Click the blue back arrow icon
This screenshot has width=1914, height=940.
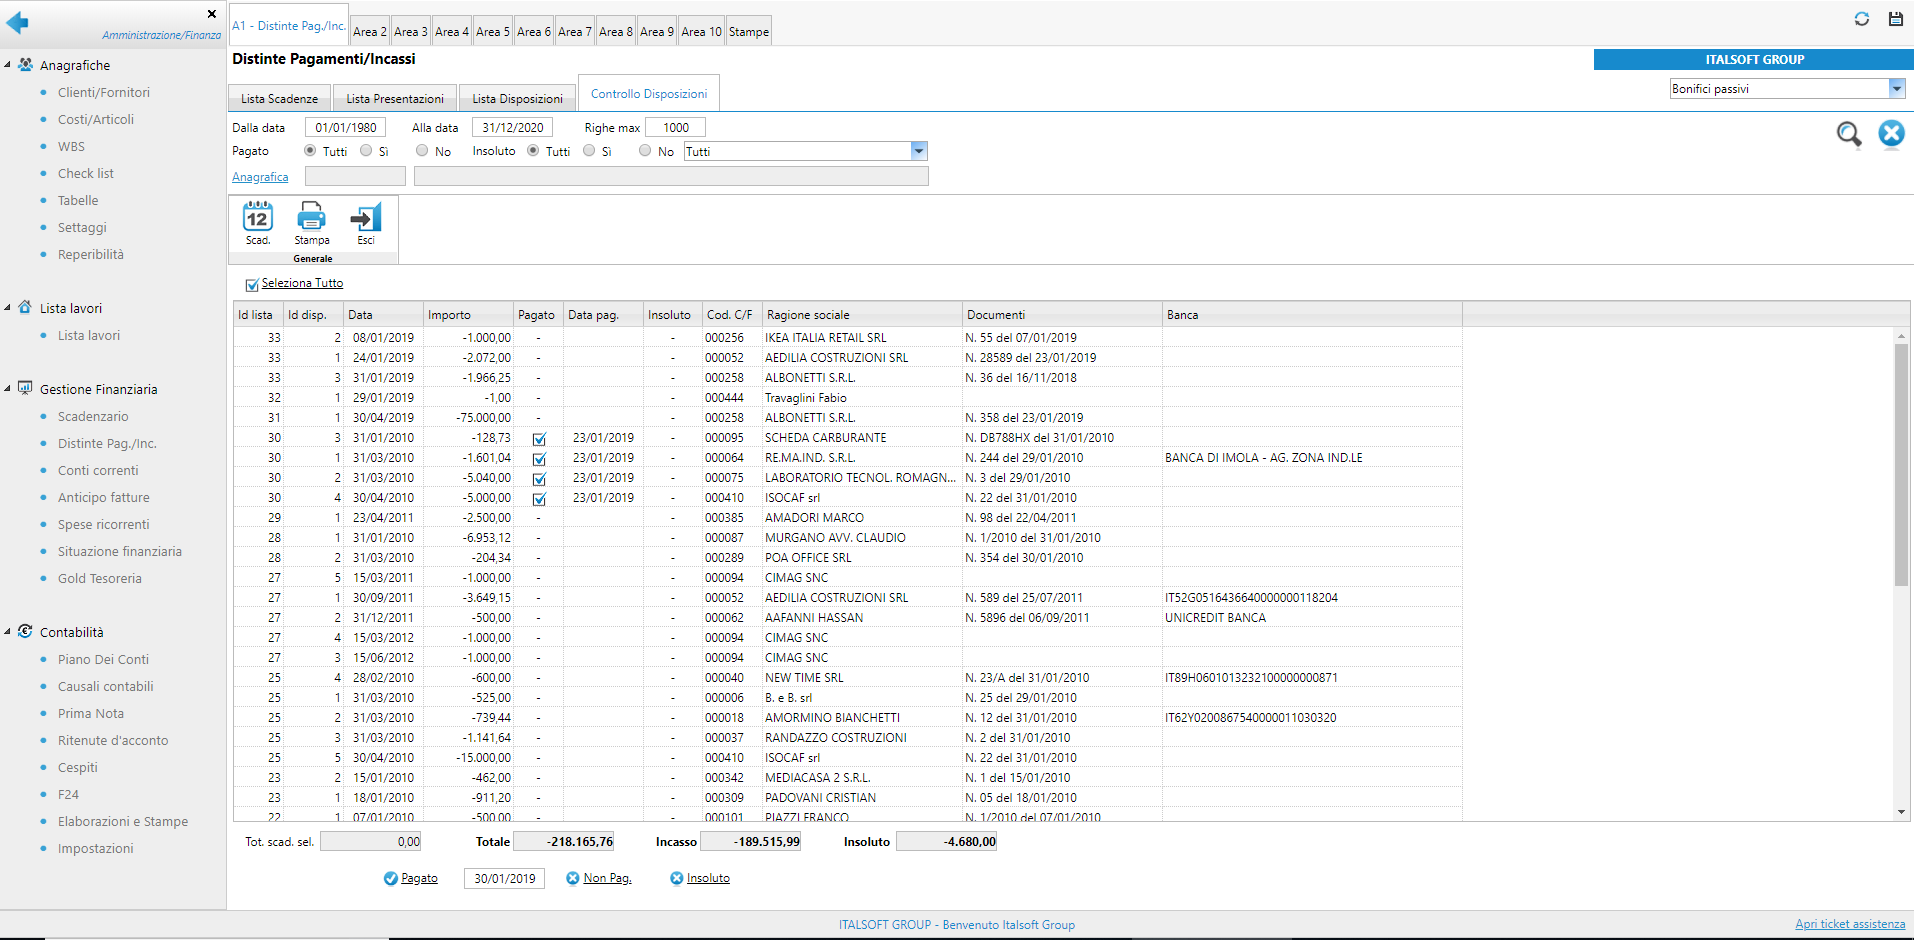(18, 22)
